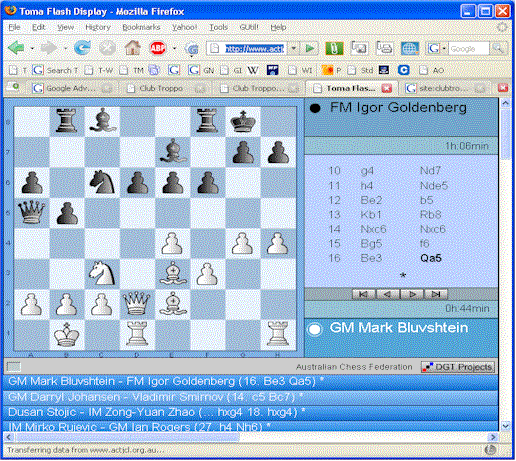Open the Search T bookmark

click(55, 70)
